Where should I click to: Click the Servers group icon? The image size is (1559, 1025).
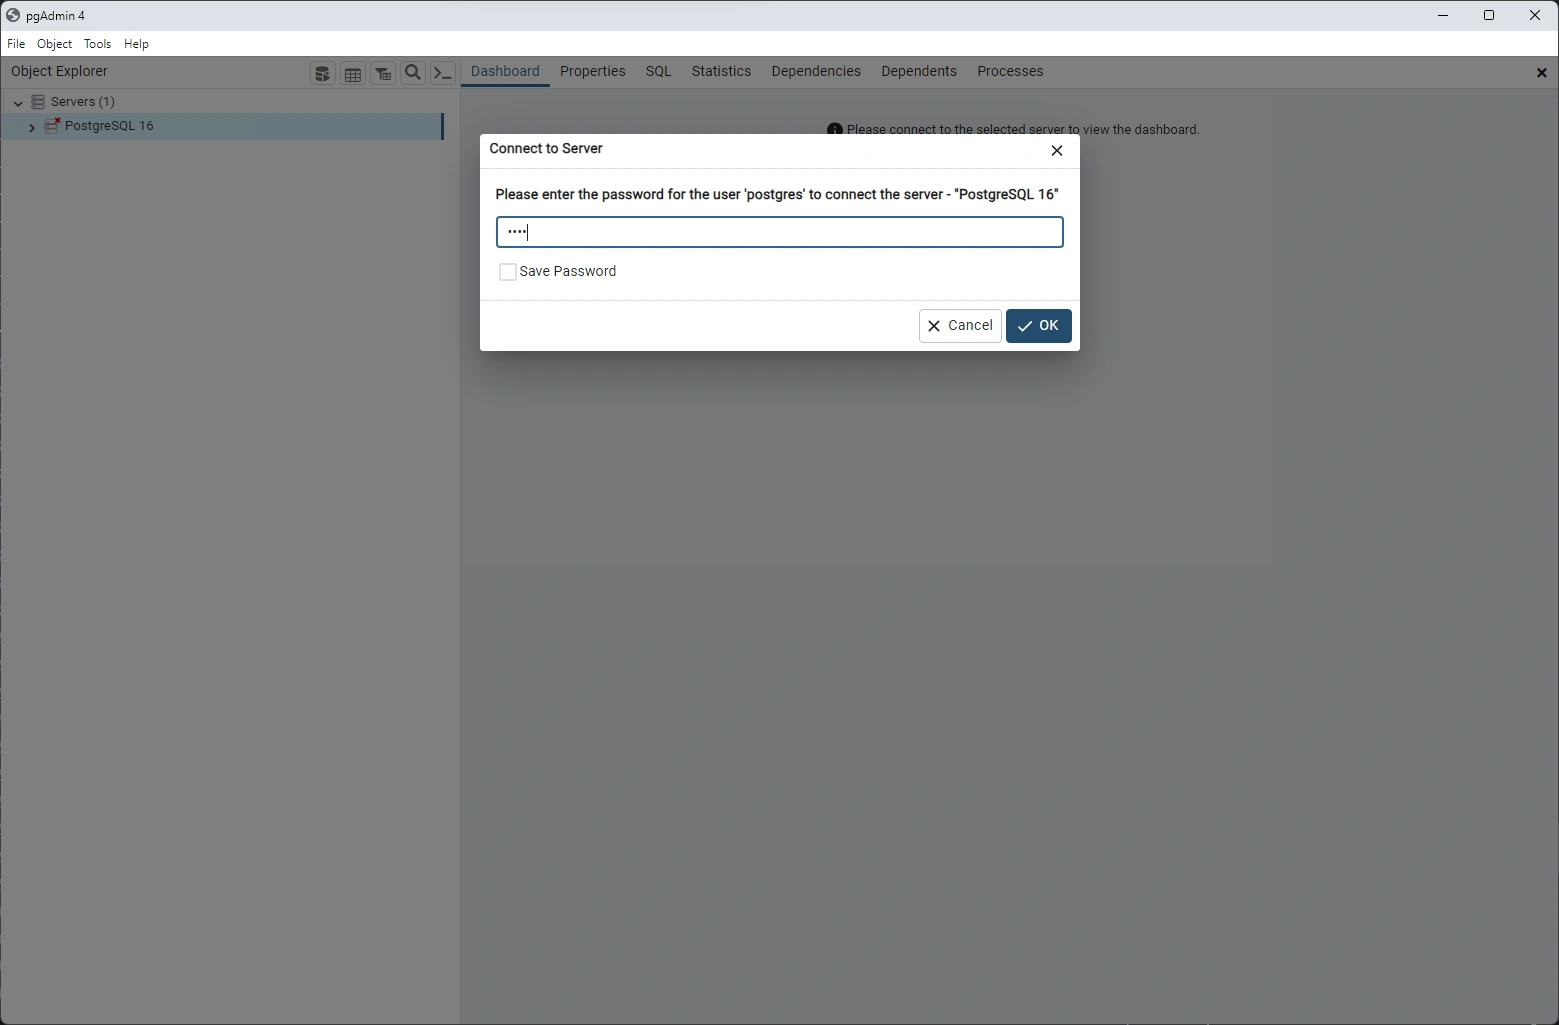(37, 101)
